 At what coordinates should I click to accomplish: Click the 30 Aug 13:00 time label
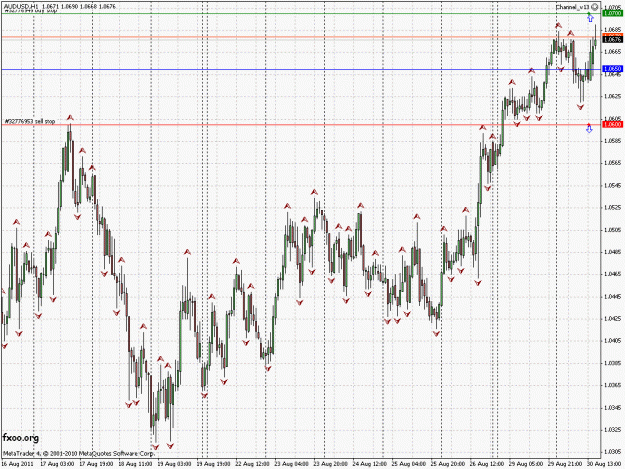point(603,464)
